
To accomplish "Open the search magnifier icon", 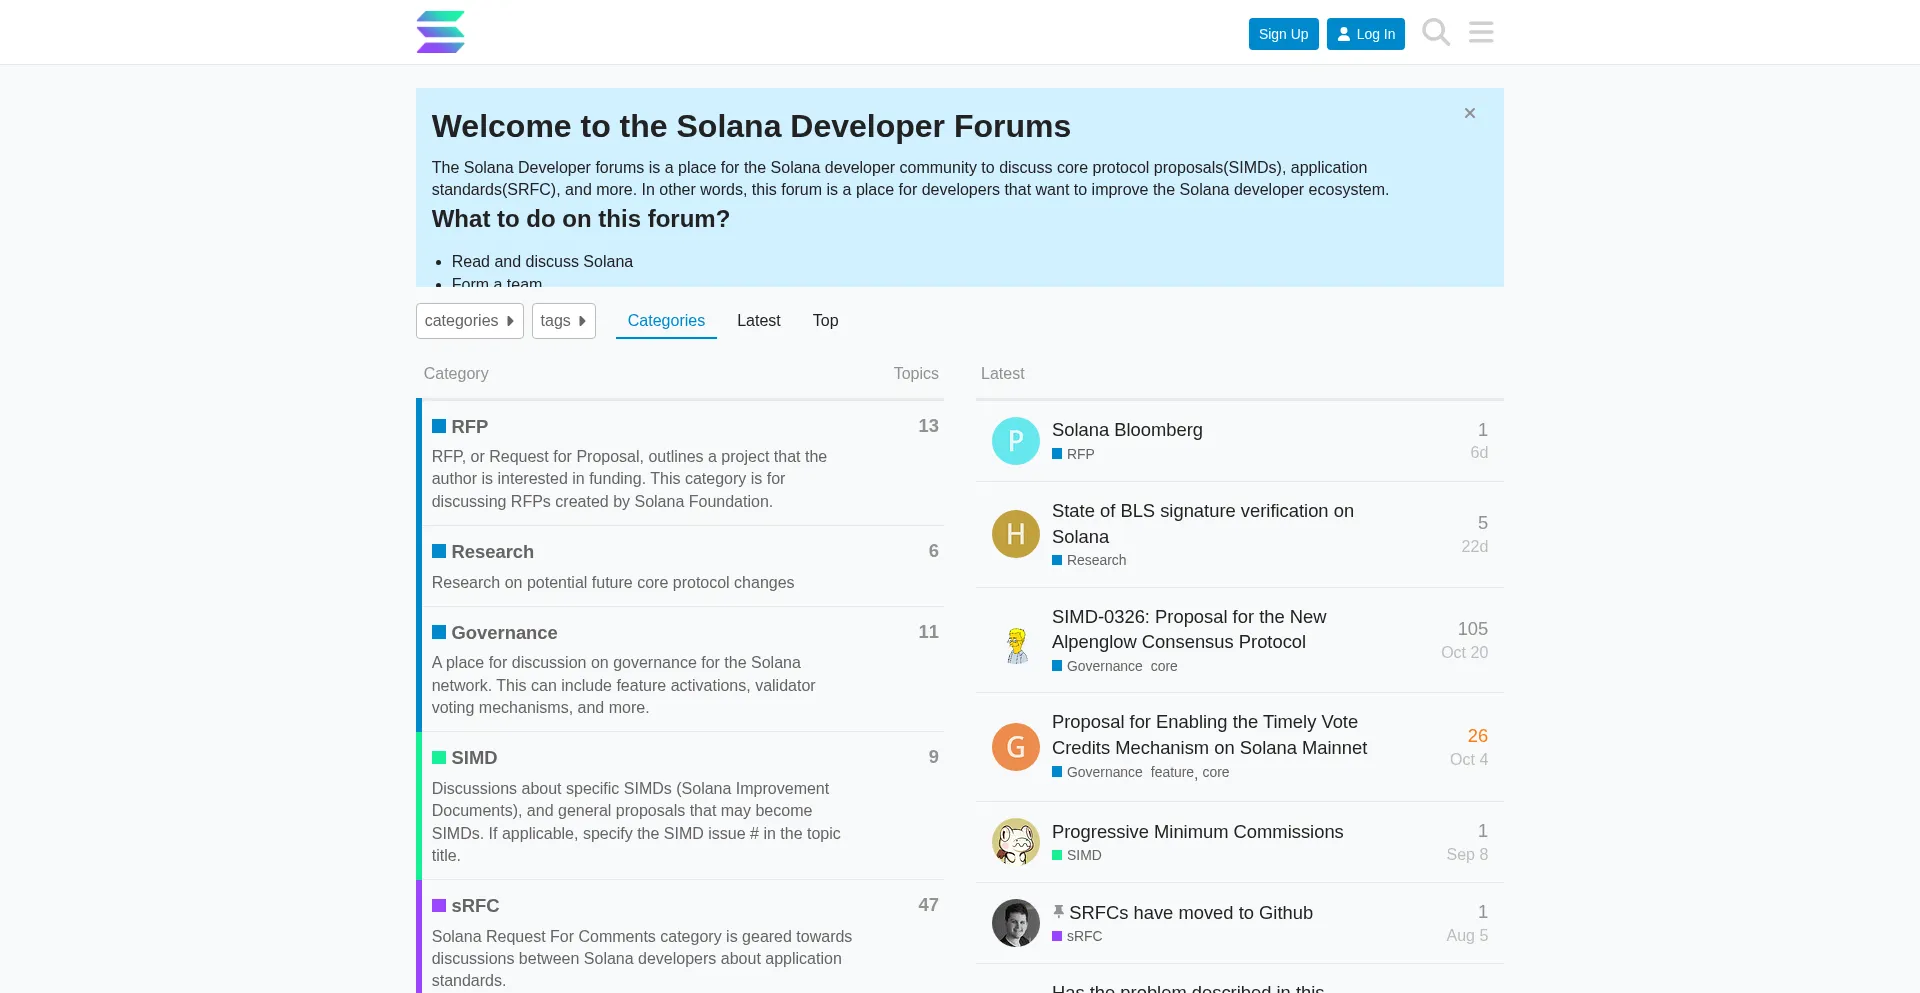I will pos(1436,33).
